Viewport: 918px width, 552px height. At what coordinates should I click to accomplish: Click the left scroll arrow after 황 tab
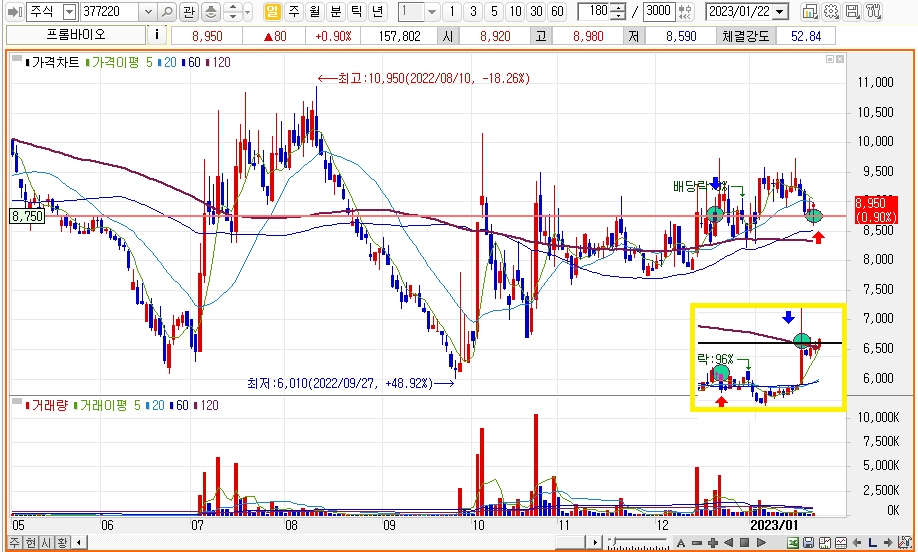[79, 543]
